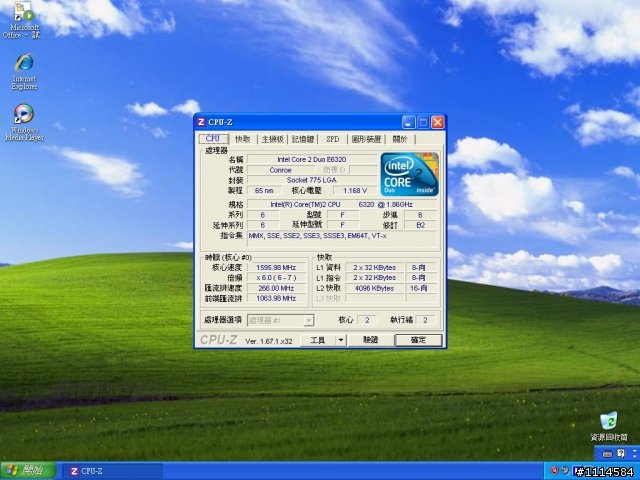Viewport: 640px width, 480px height.
Task: Click the 驗證 button
Action: coord(371,340)
